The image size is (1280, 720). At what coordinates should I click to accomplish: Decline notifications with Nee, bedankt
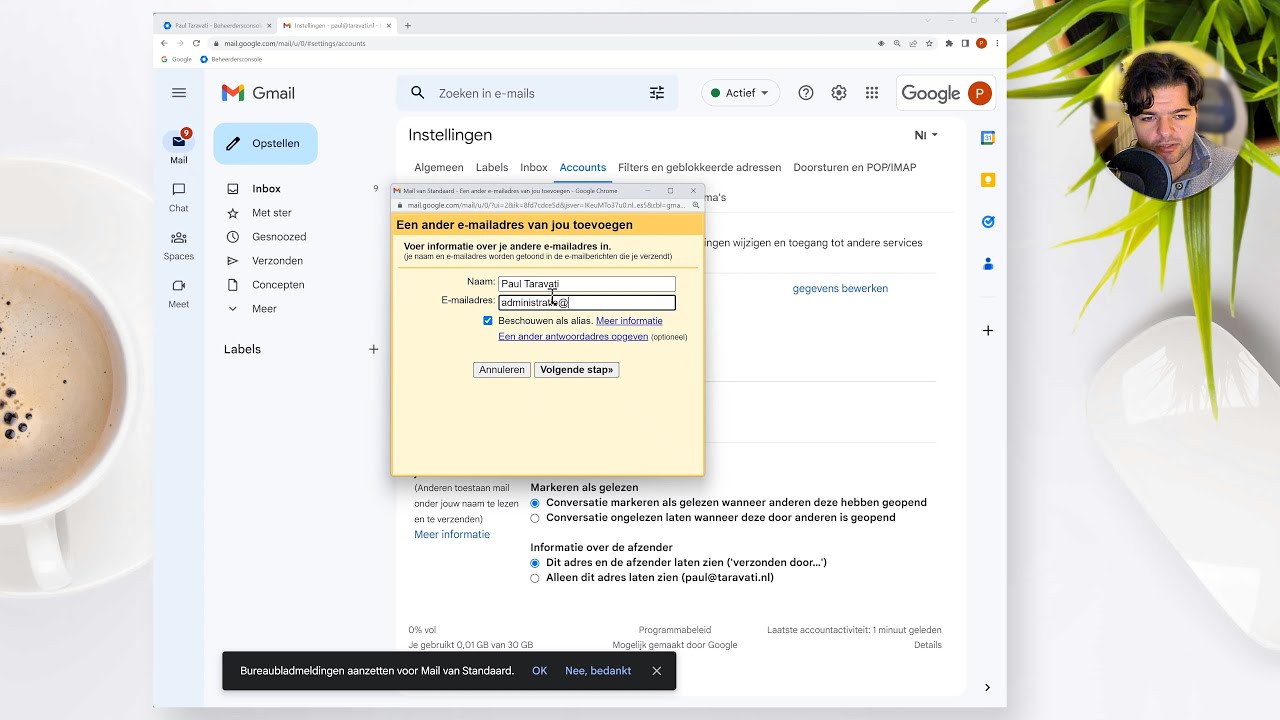point(598,671)
